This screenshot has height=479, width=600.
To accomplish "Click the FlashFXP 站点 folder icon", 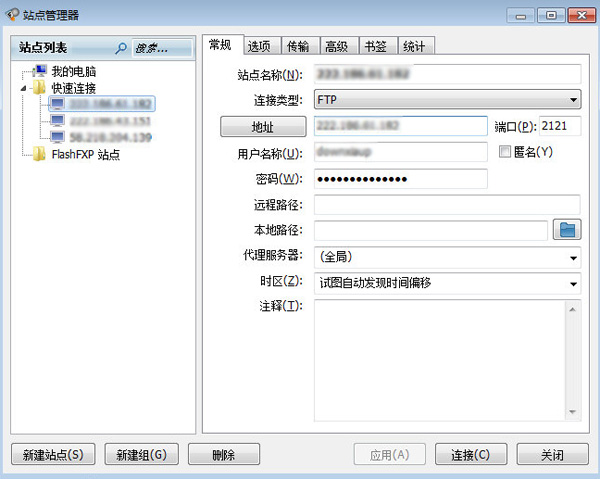I will click(40, 154).
